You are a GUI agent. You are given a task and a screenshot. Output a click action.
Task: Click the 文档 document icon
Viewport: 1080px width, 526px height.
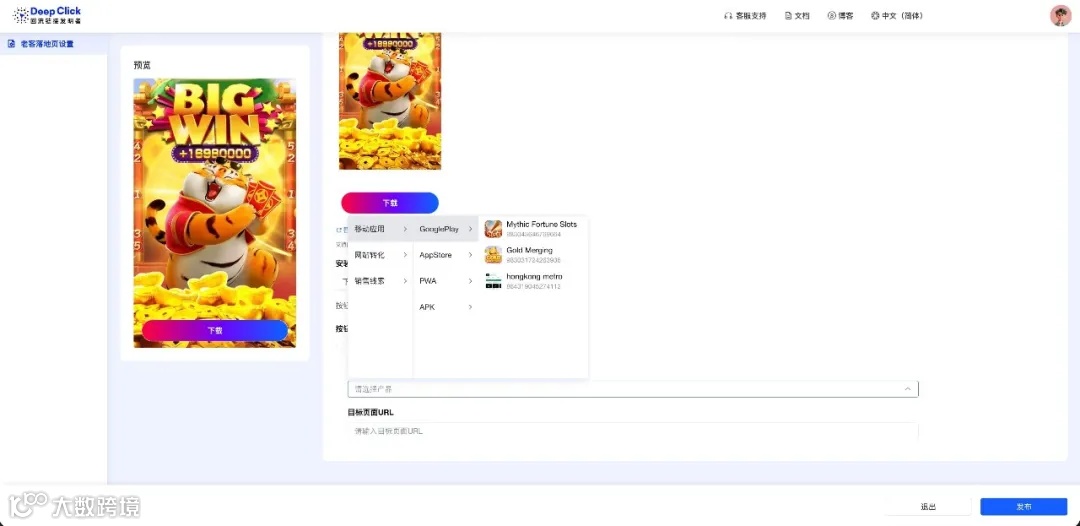(789, 16)
